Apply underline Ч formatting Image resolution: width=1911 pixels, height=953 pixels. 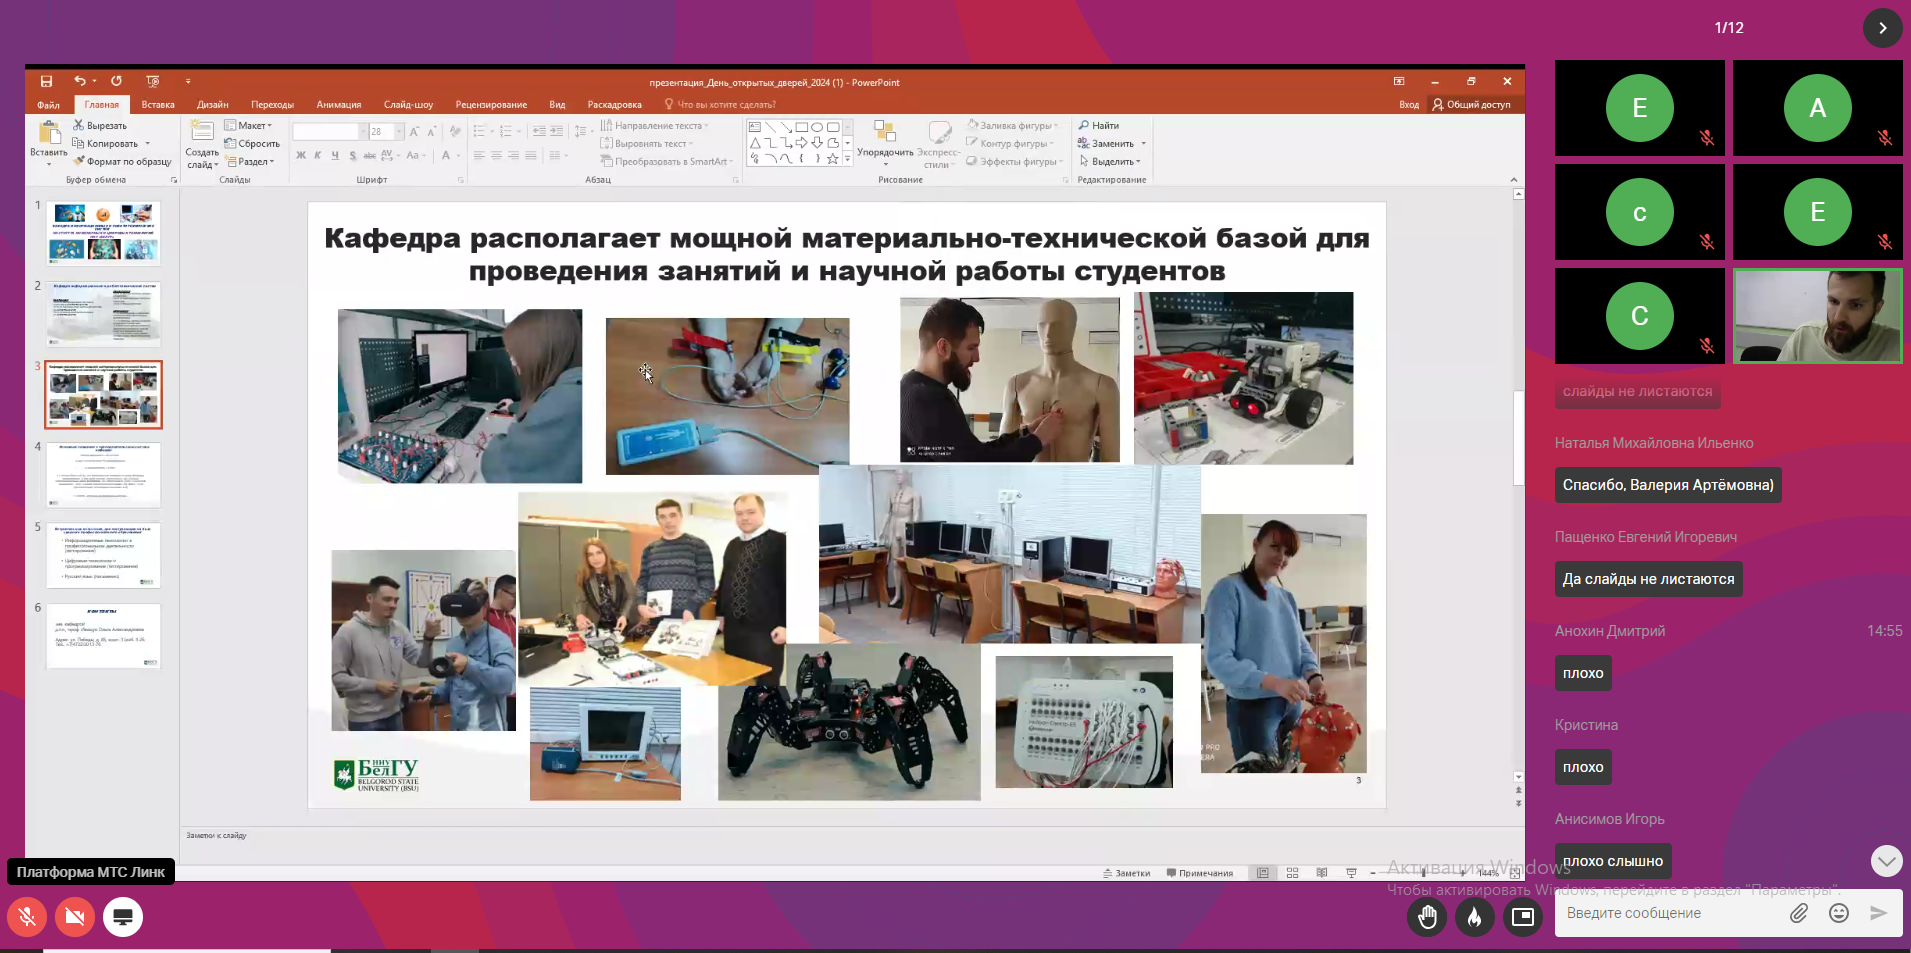click(335, 156)
